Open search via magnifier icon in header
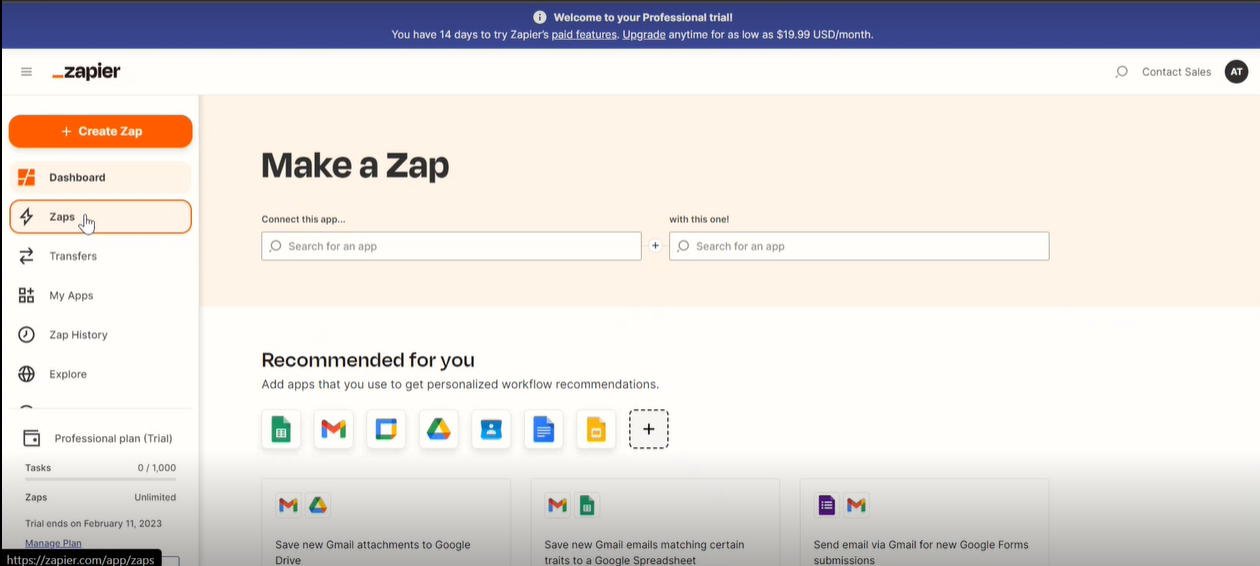This screenshot has width=1260, height=566. [x=1121, y=72]
